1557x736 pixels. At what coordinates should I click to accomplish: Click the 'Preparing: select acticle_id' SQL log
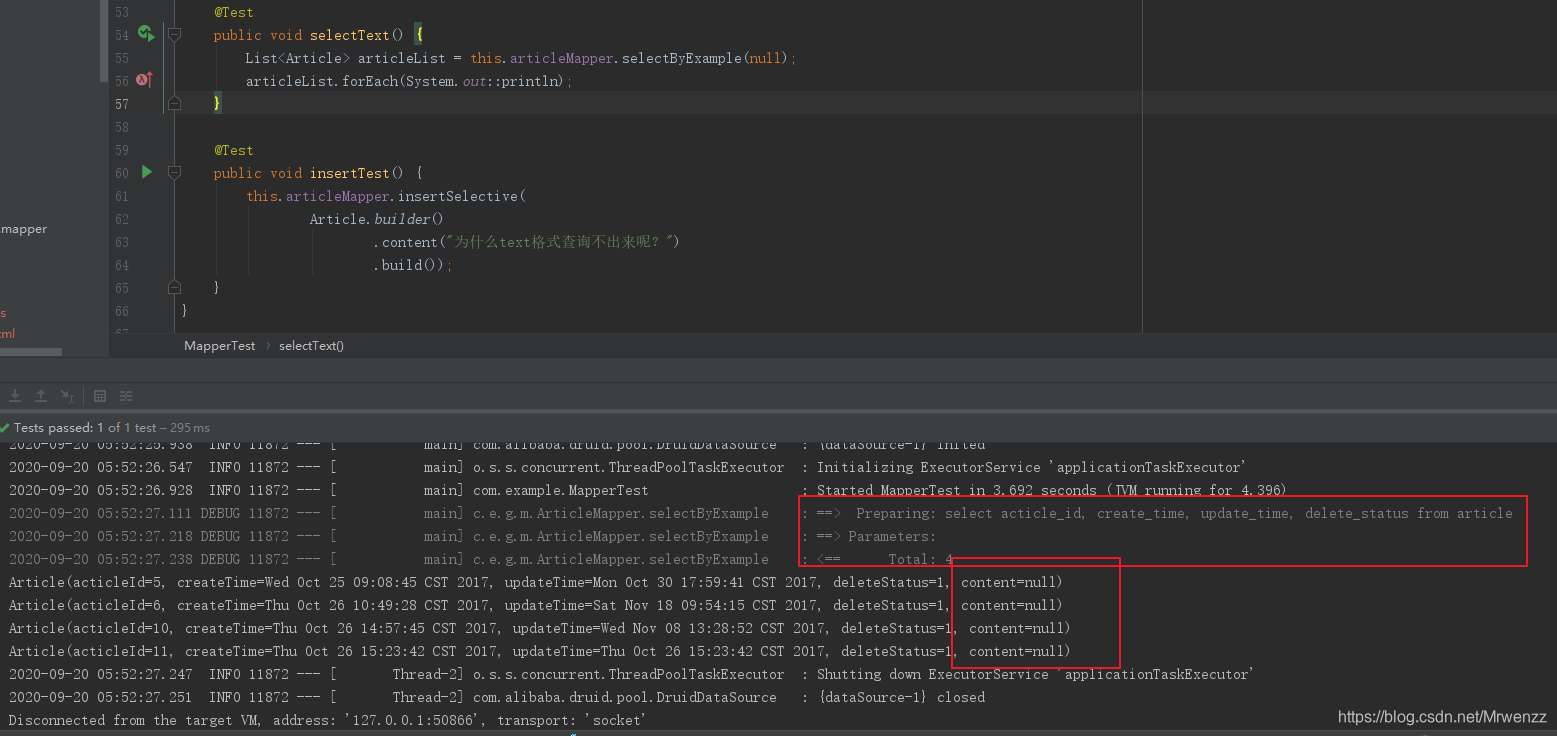point(1184,513)
